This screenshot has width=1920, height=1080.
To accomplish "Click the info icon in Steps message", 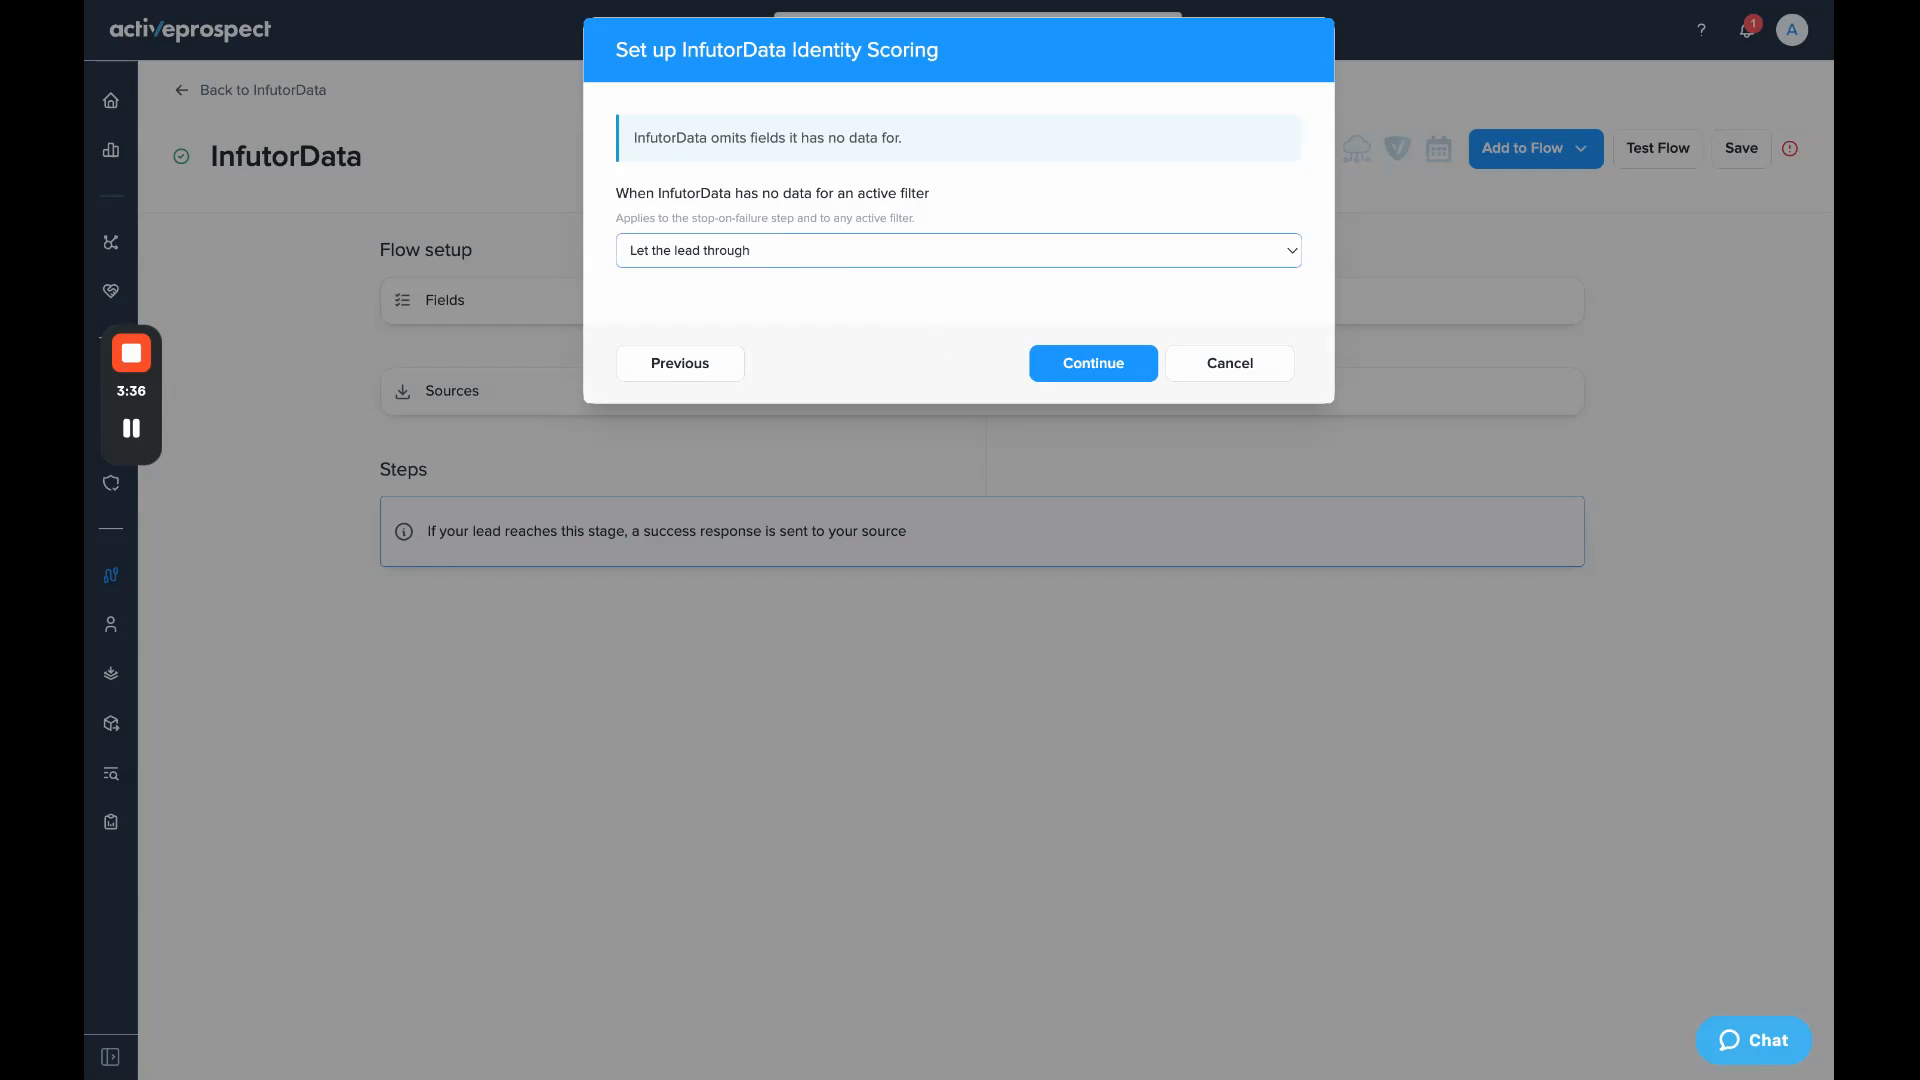I will (x=404, y=532).
